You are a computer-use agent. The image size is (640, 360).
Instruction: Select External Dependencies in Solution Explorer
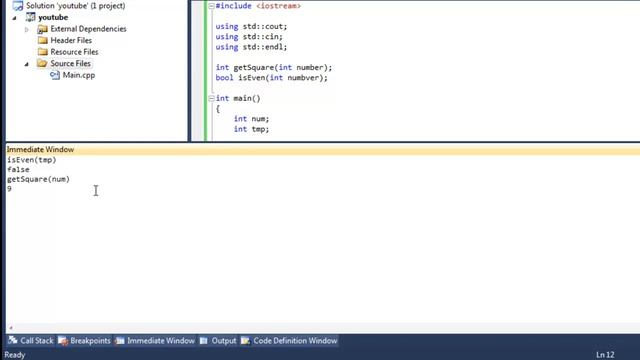[x=88, y=29]
